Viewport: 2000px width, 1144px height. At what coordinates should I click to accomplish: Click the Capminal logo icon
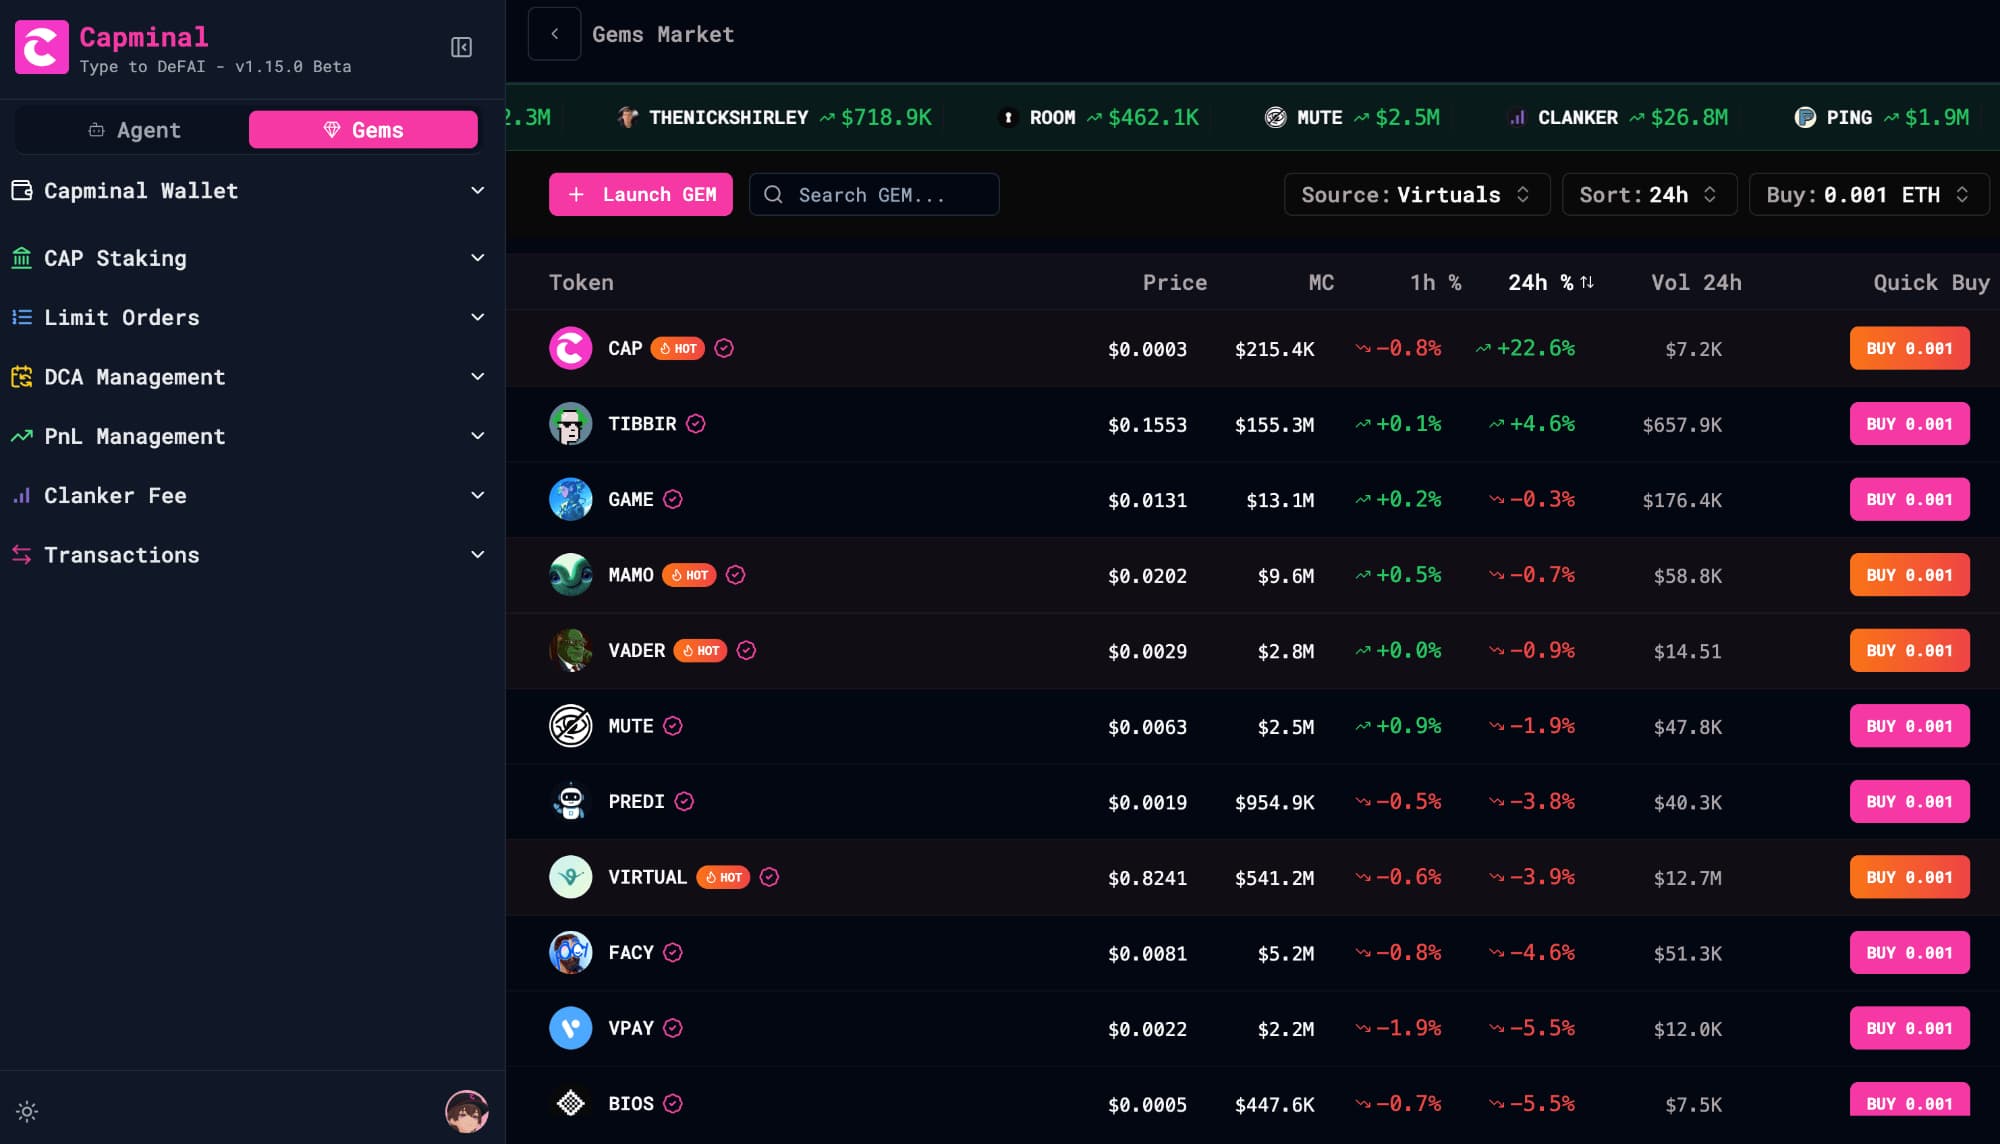[42, 47]
